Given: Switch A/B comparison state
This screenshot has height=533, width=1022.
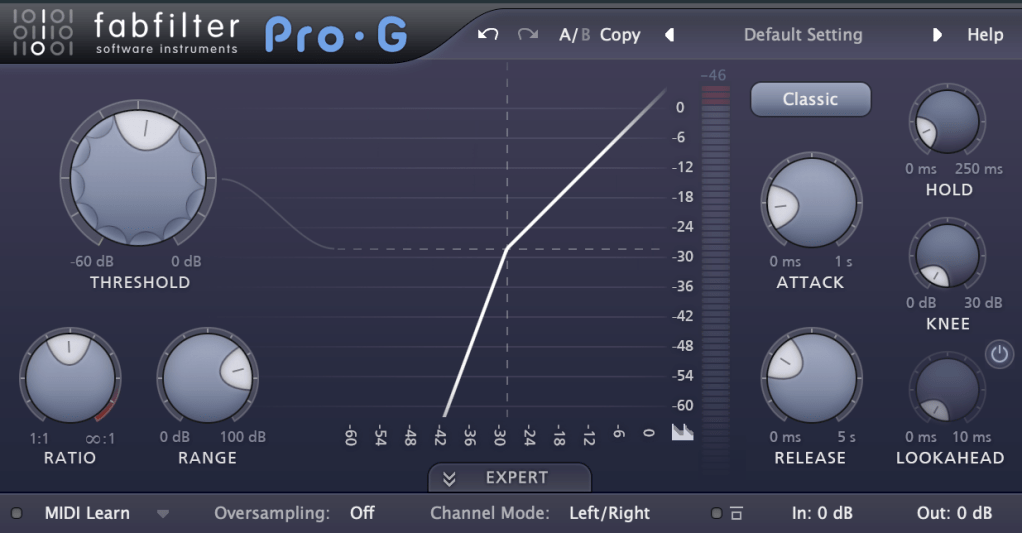Looking at the screenshot, I should (574, 35).
